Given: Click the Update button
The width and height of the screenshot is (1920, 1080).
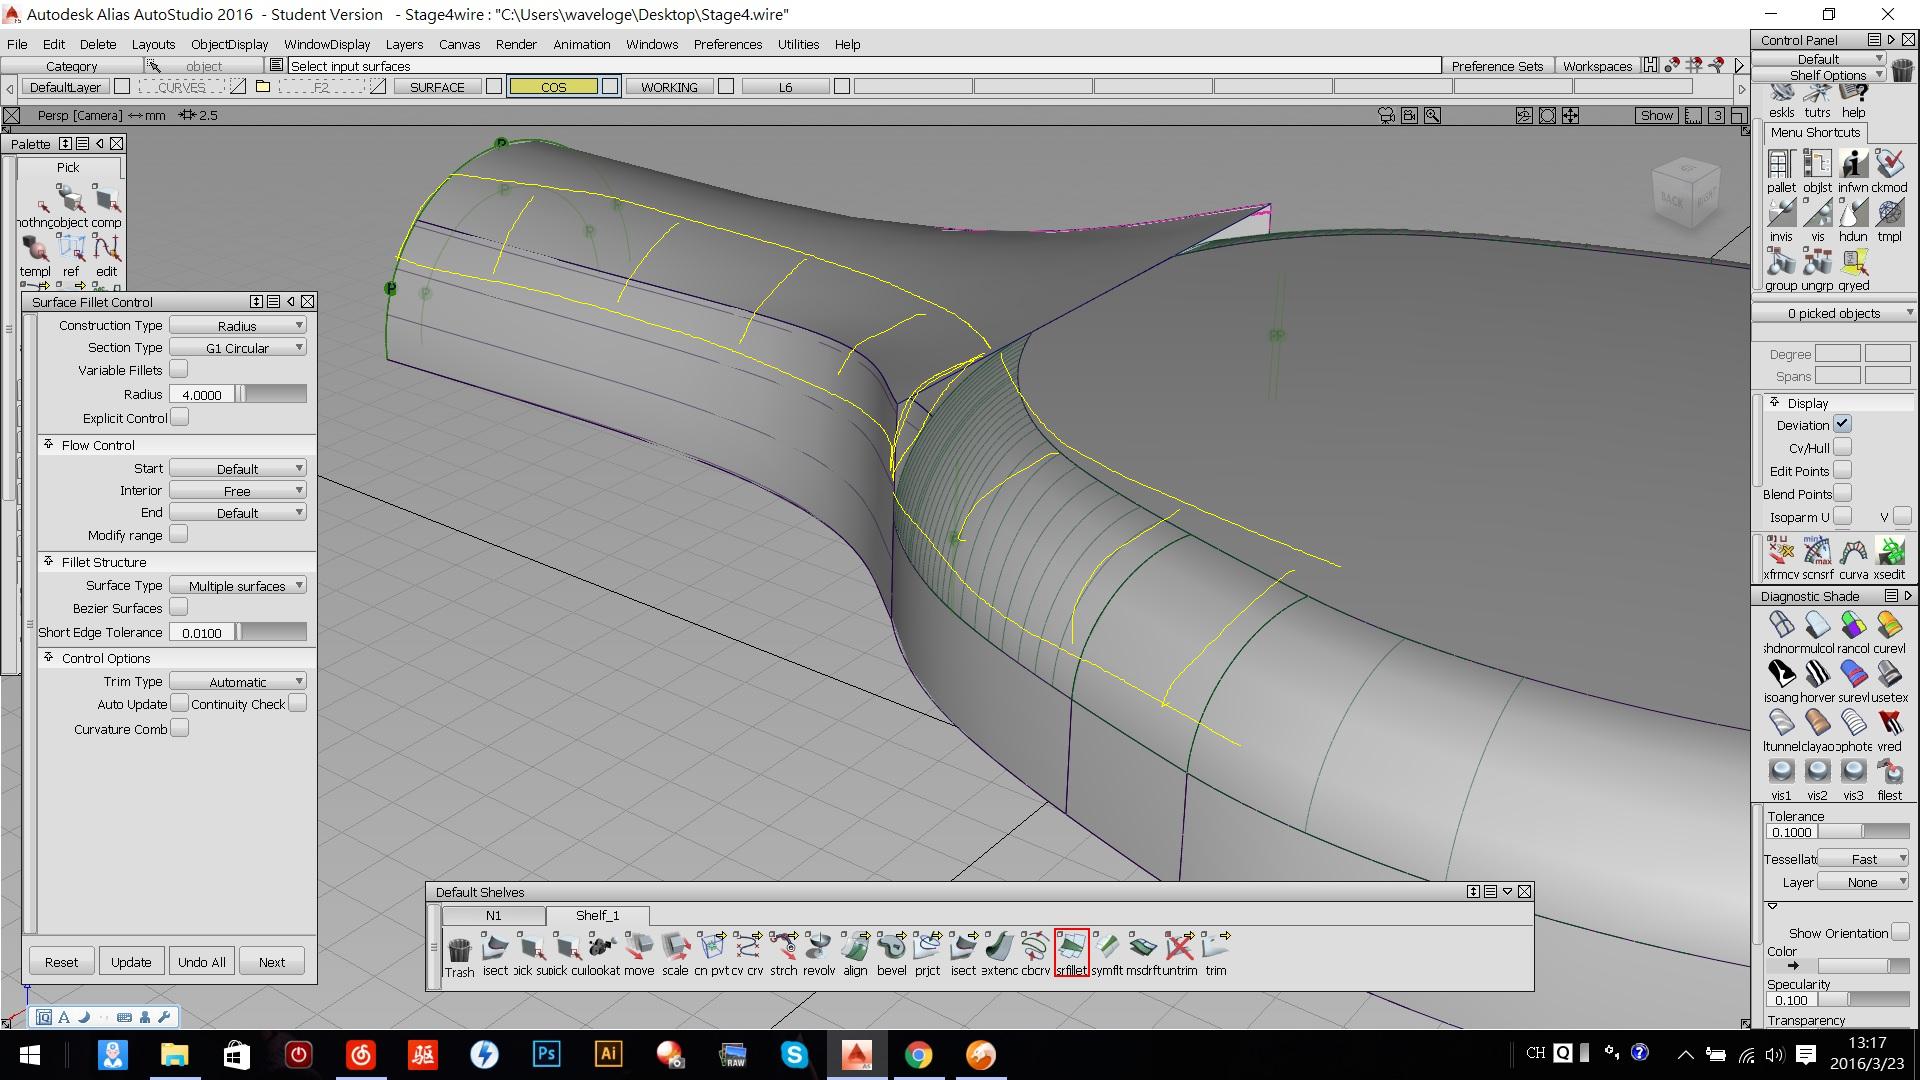Looking at the screenshot, I should click(131, 962).
